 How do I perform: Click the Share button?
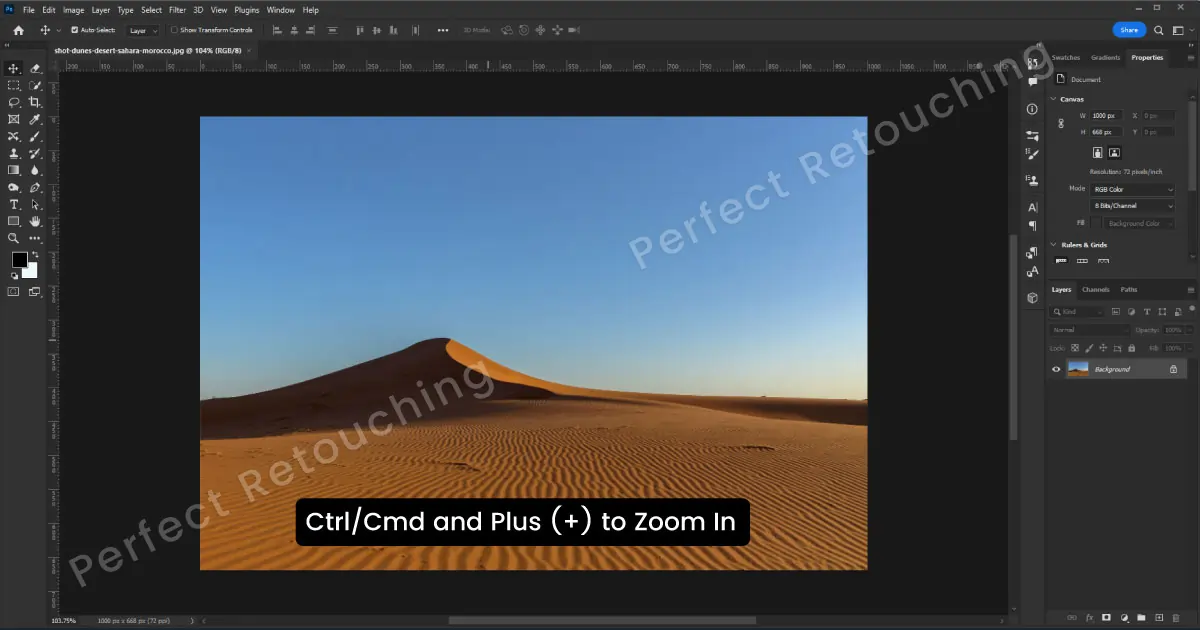tap(1129, 30)
